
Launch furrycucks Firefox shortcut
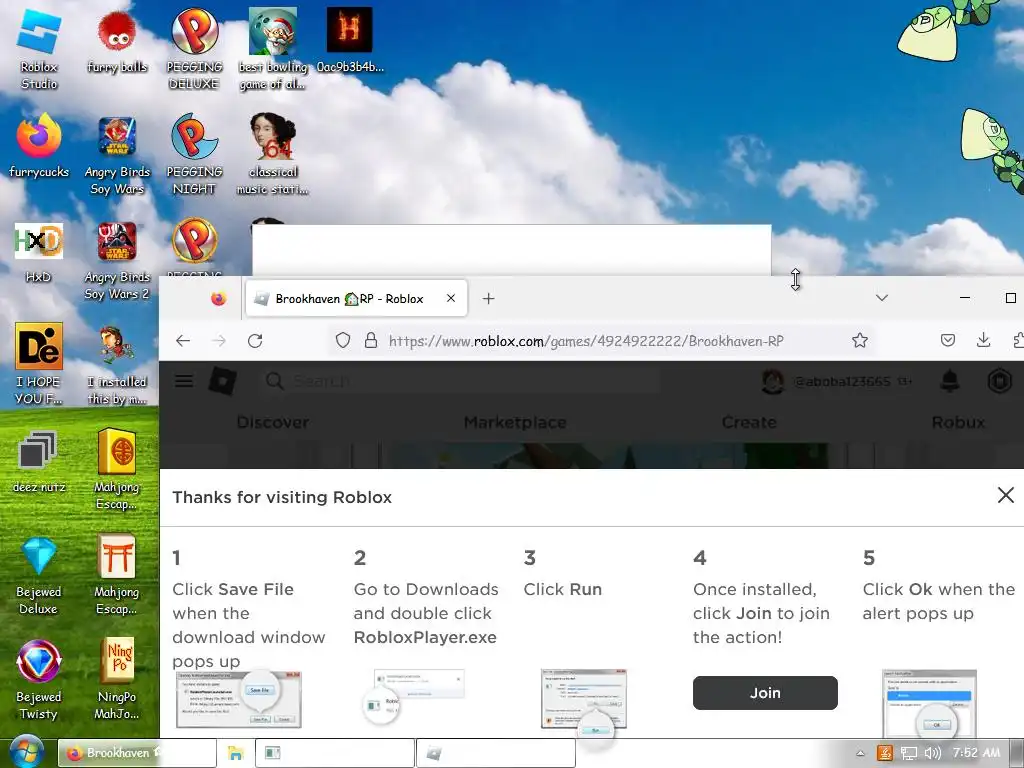coord(39,145)
